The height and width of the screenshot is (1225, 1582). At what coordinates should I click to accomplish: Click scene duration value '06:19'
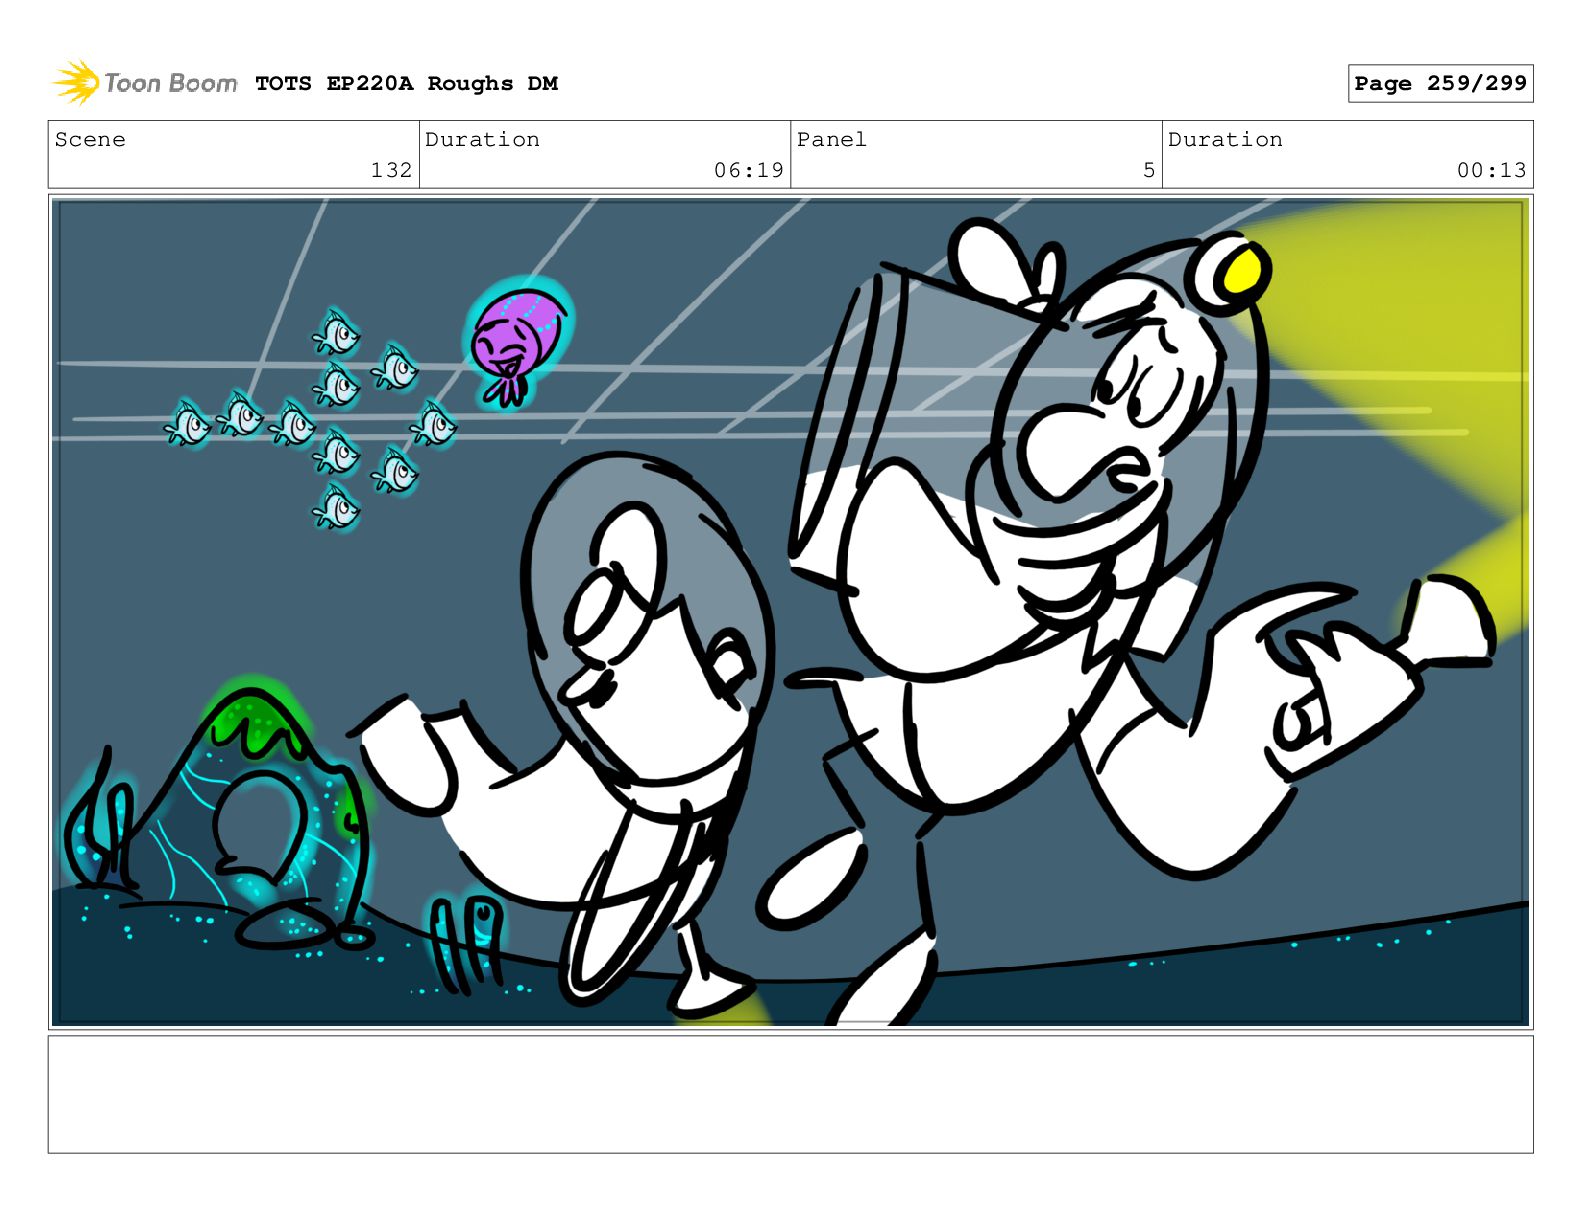coord(749,170)
